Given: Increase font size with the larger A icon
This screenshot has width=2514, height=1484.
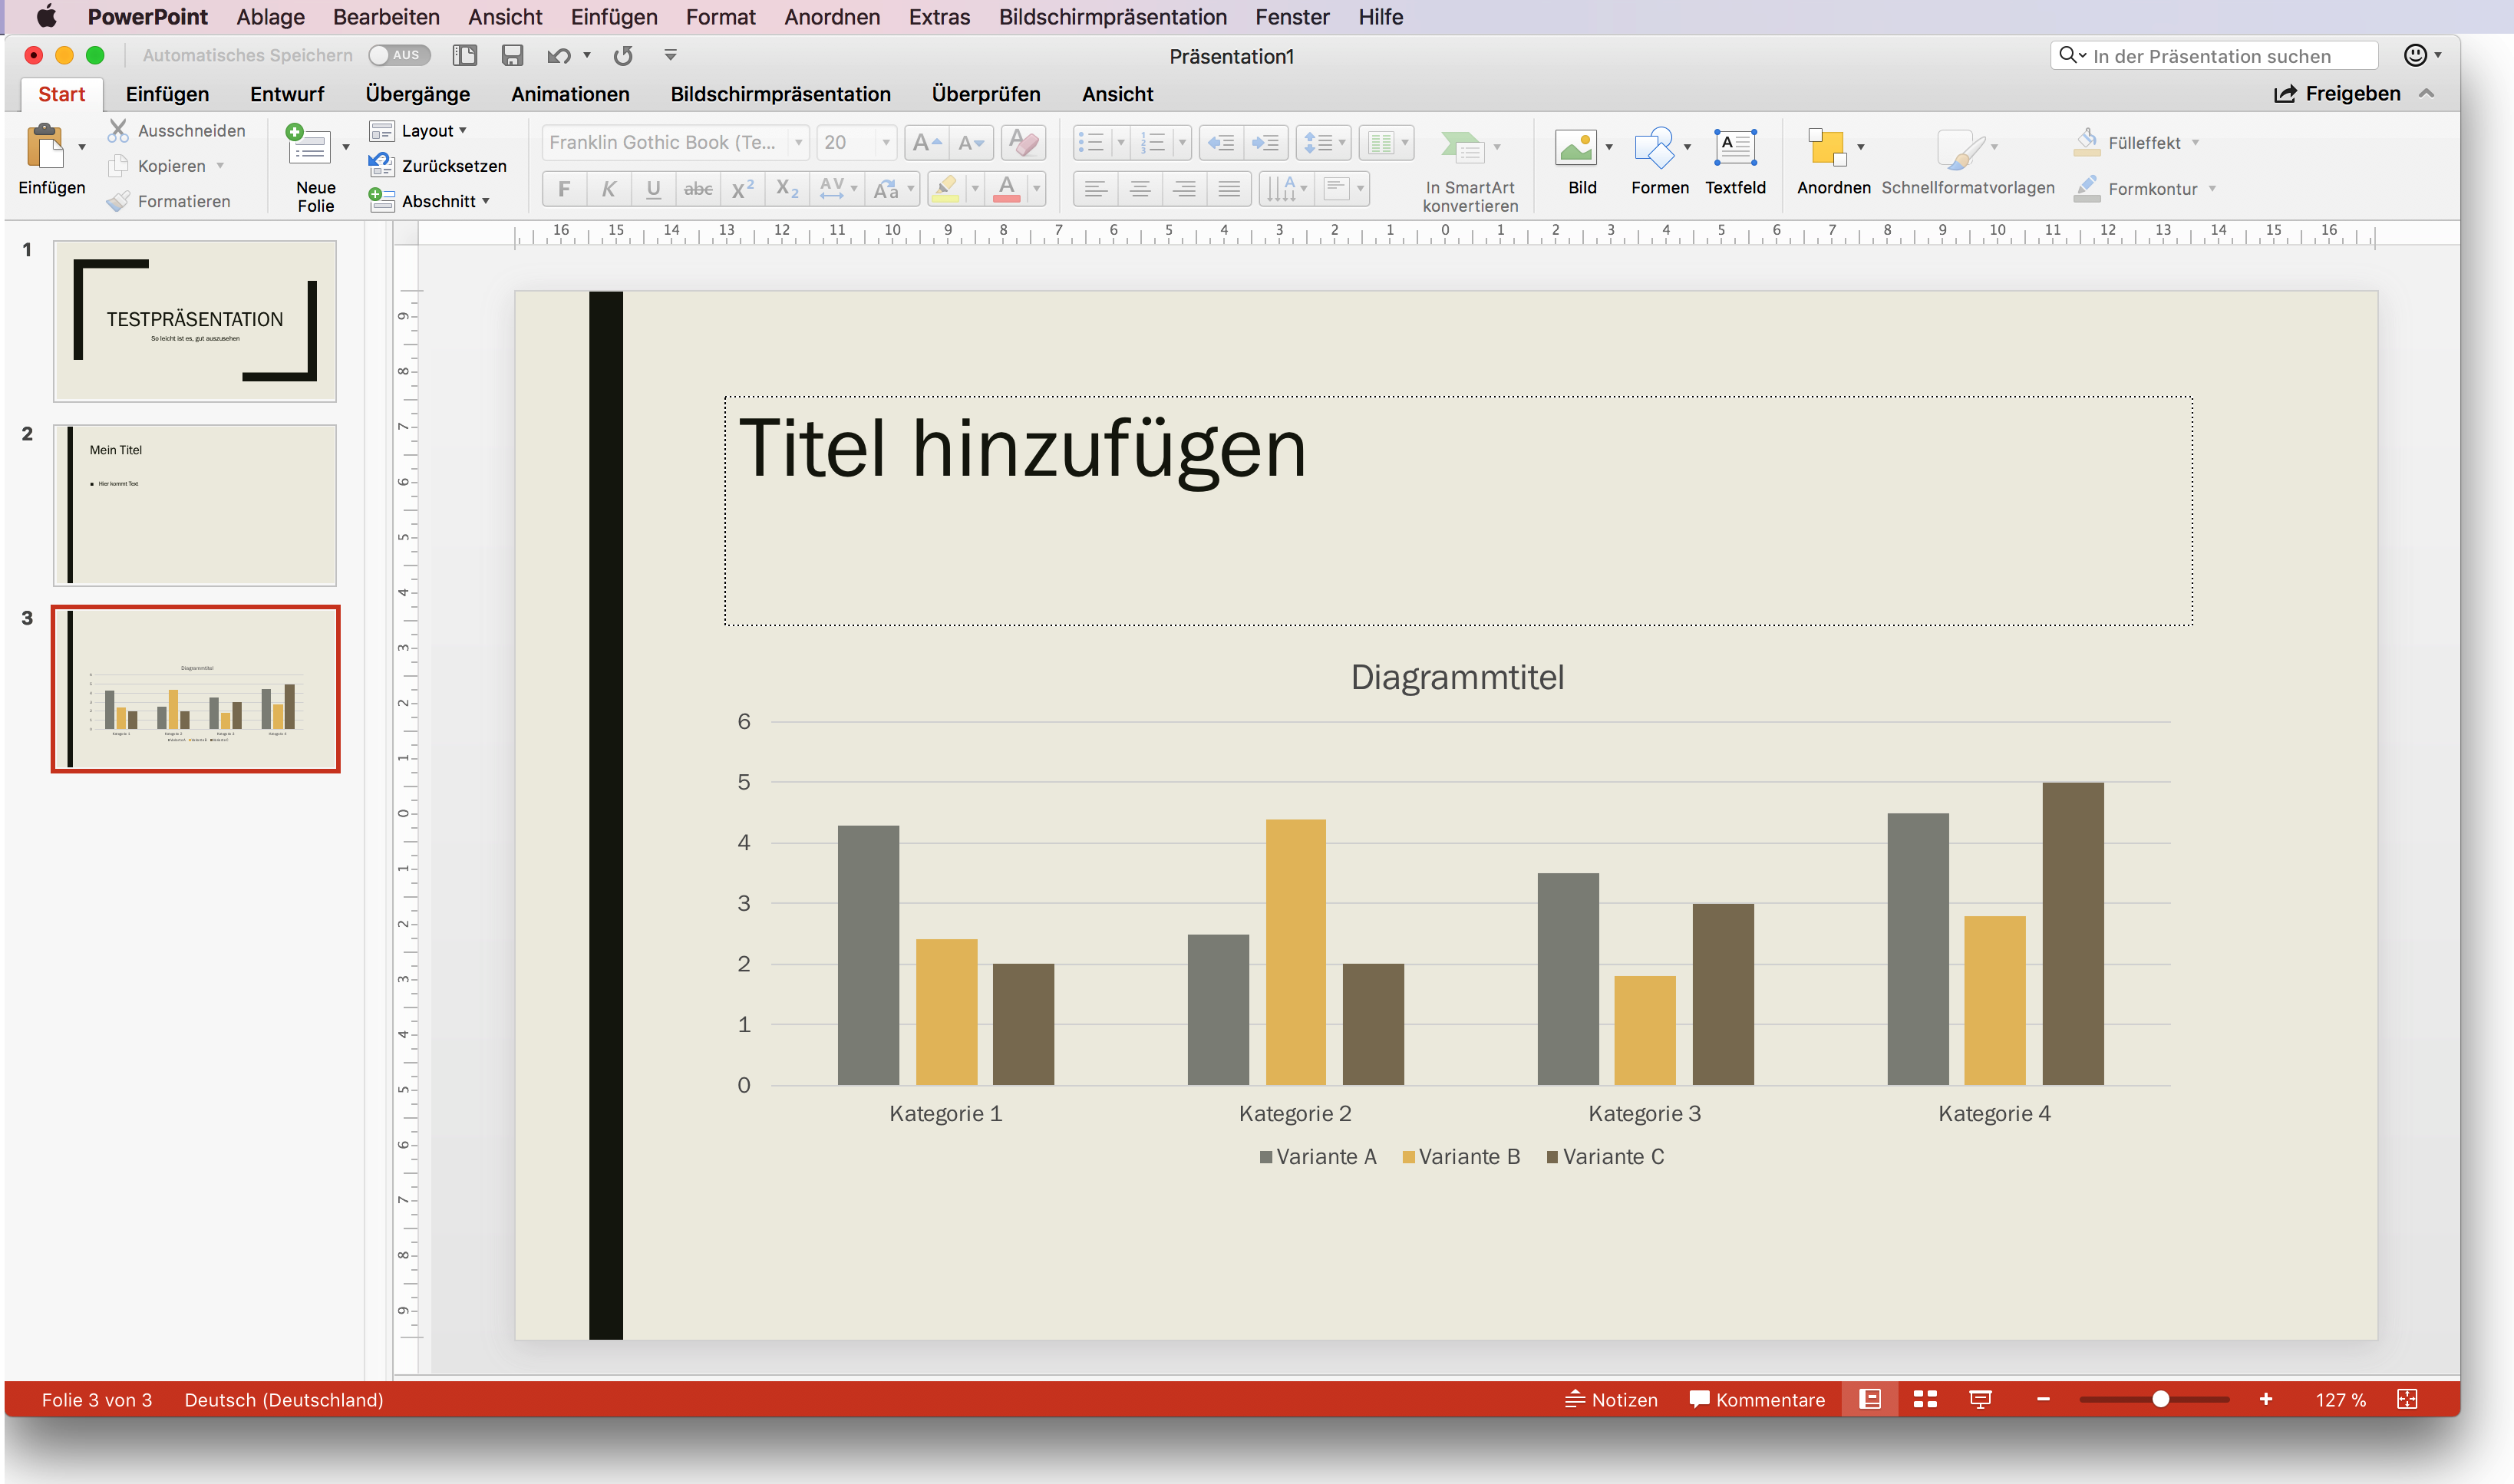Looking at the screenshot, I should pyautogui.click(x=927, y=143).
